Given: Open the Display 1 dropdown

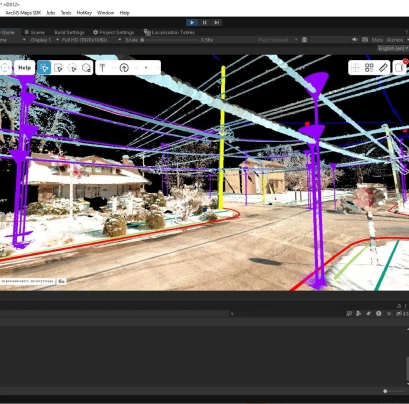Looking at the screenshot, I should coord(45,40).
